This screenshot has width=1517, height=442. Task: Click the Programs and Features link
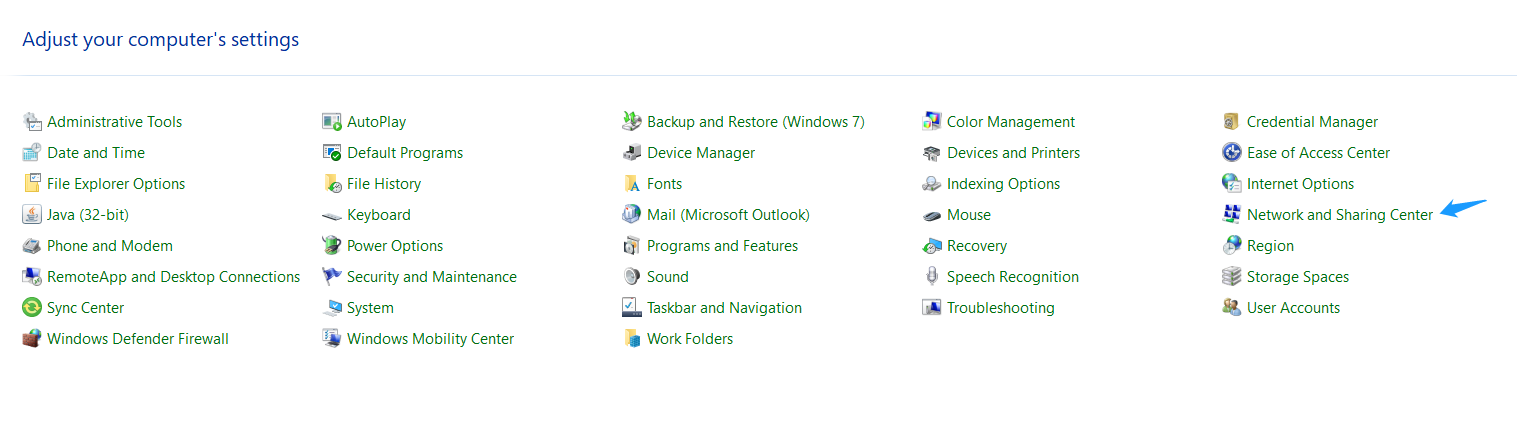click(x=723, y=246)
